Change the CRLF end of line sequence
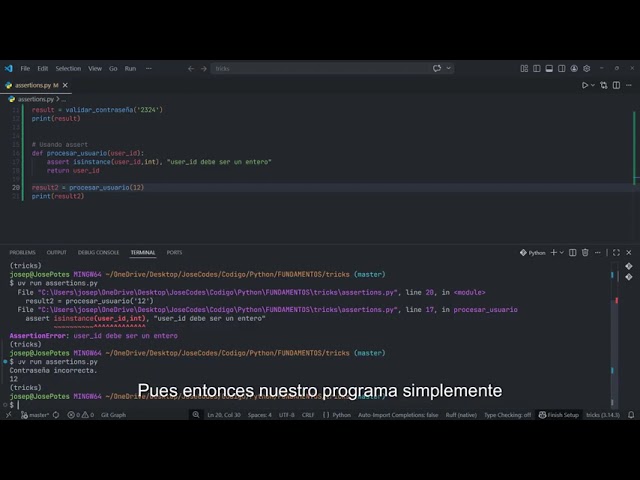Screen dimensions: 640x480 point(308,415)
